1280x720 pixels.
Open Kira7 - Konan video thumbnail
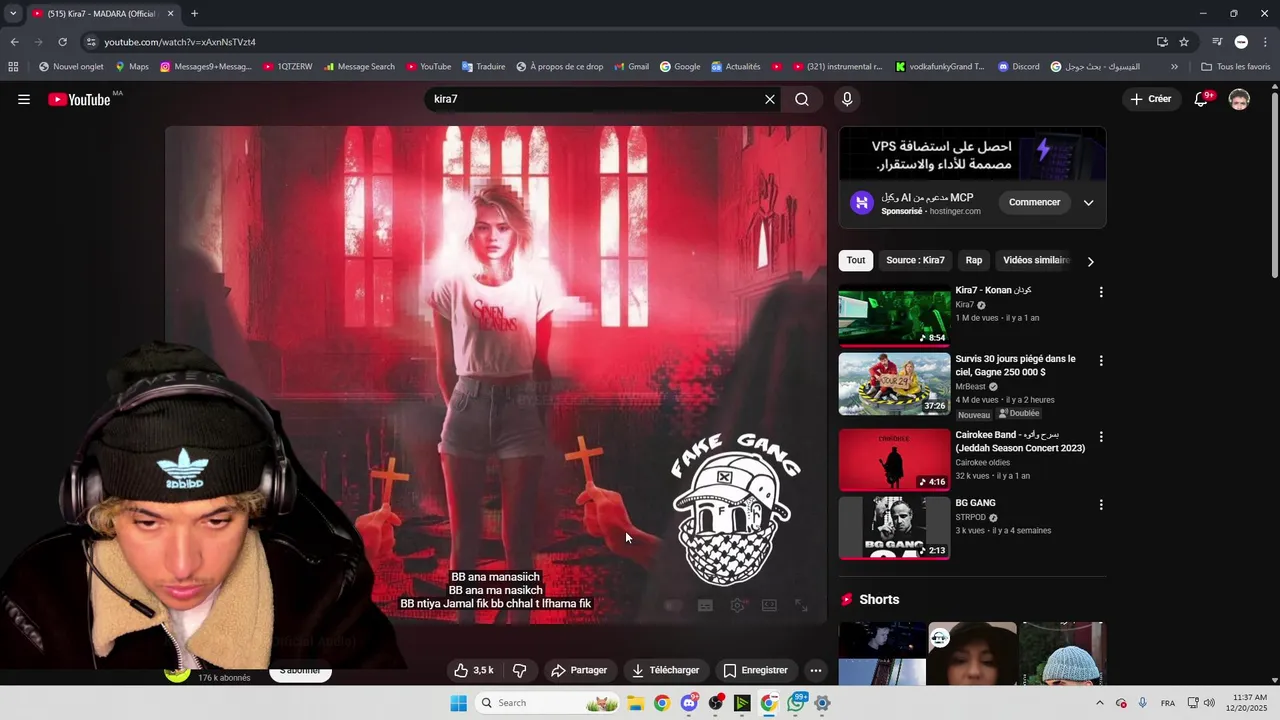pos(894,317)
